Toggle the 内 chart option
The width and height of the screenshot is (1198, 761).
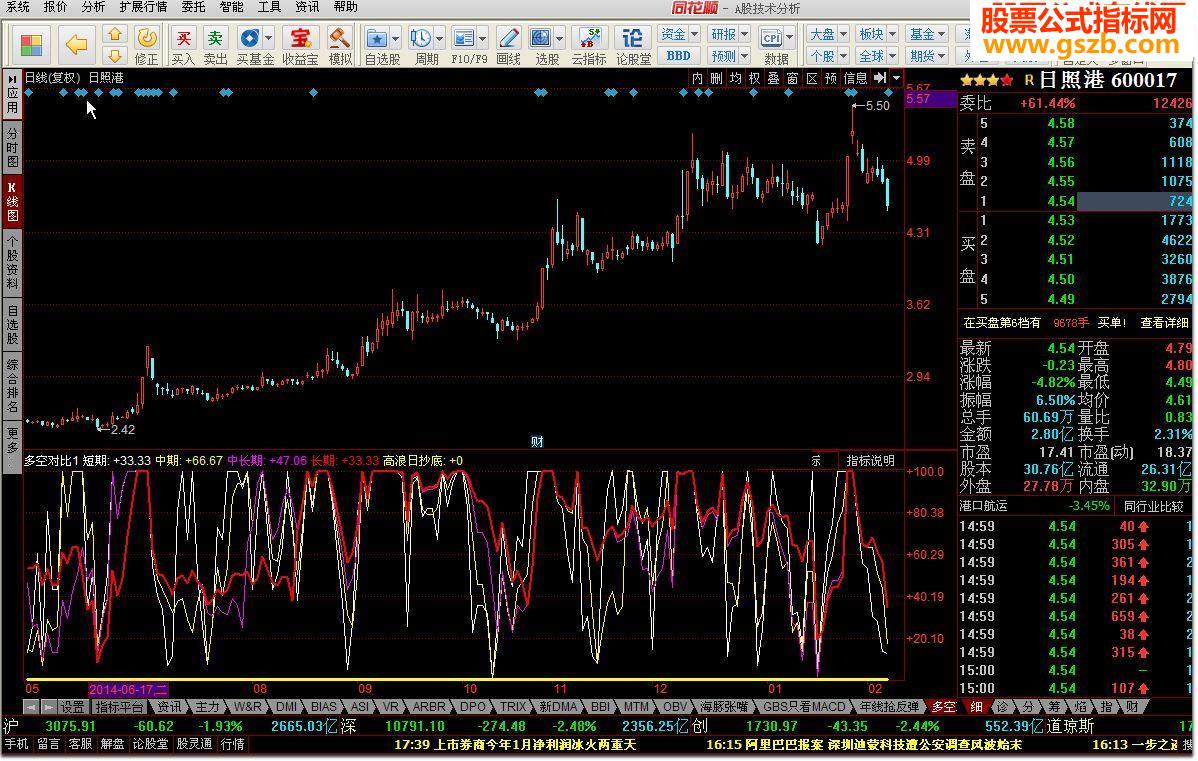697,78
